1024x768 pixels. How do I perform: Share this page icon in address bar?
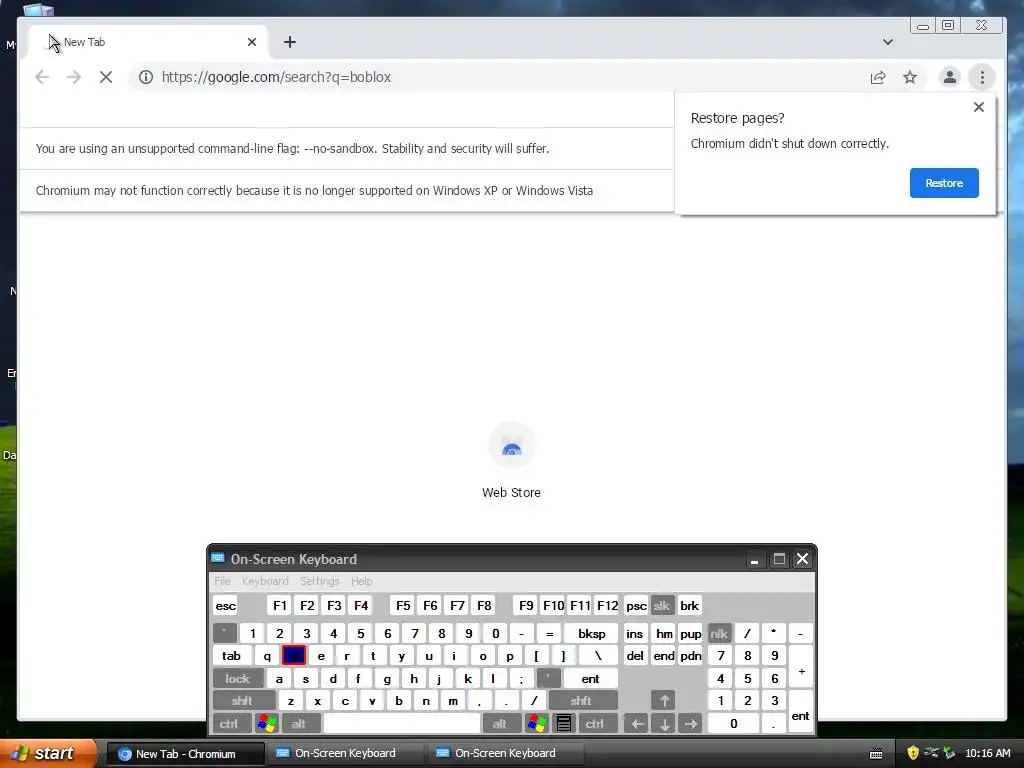878,77
